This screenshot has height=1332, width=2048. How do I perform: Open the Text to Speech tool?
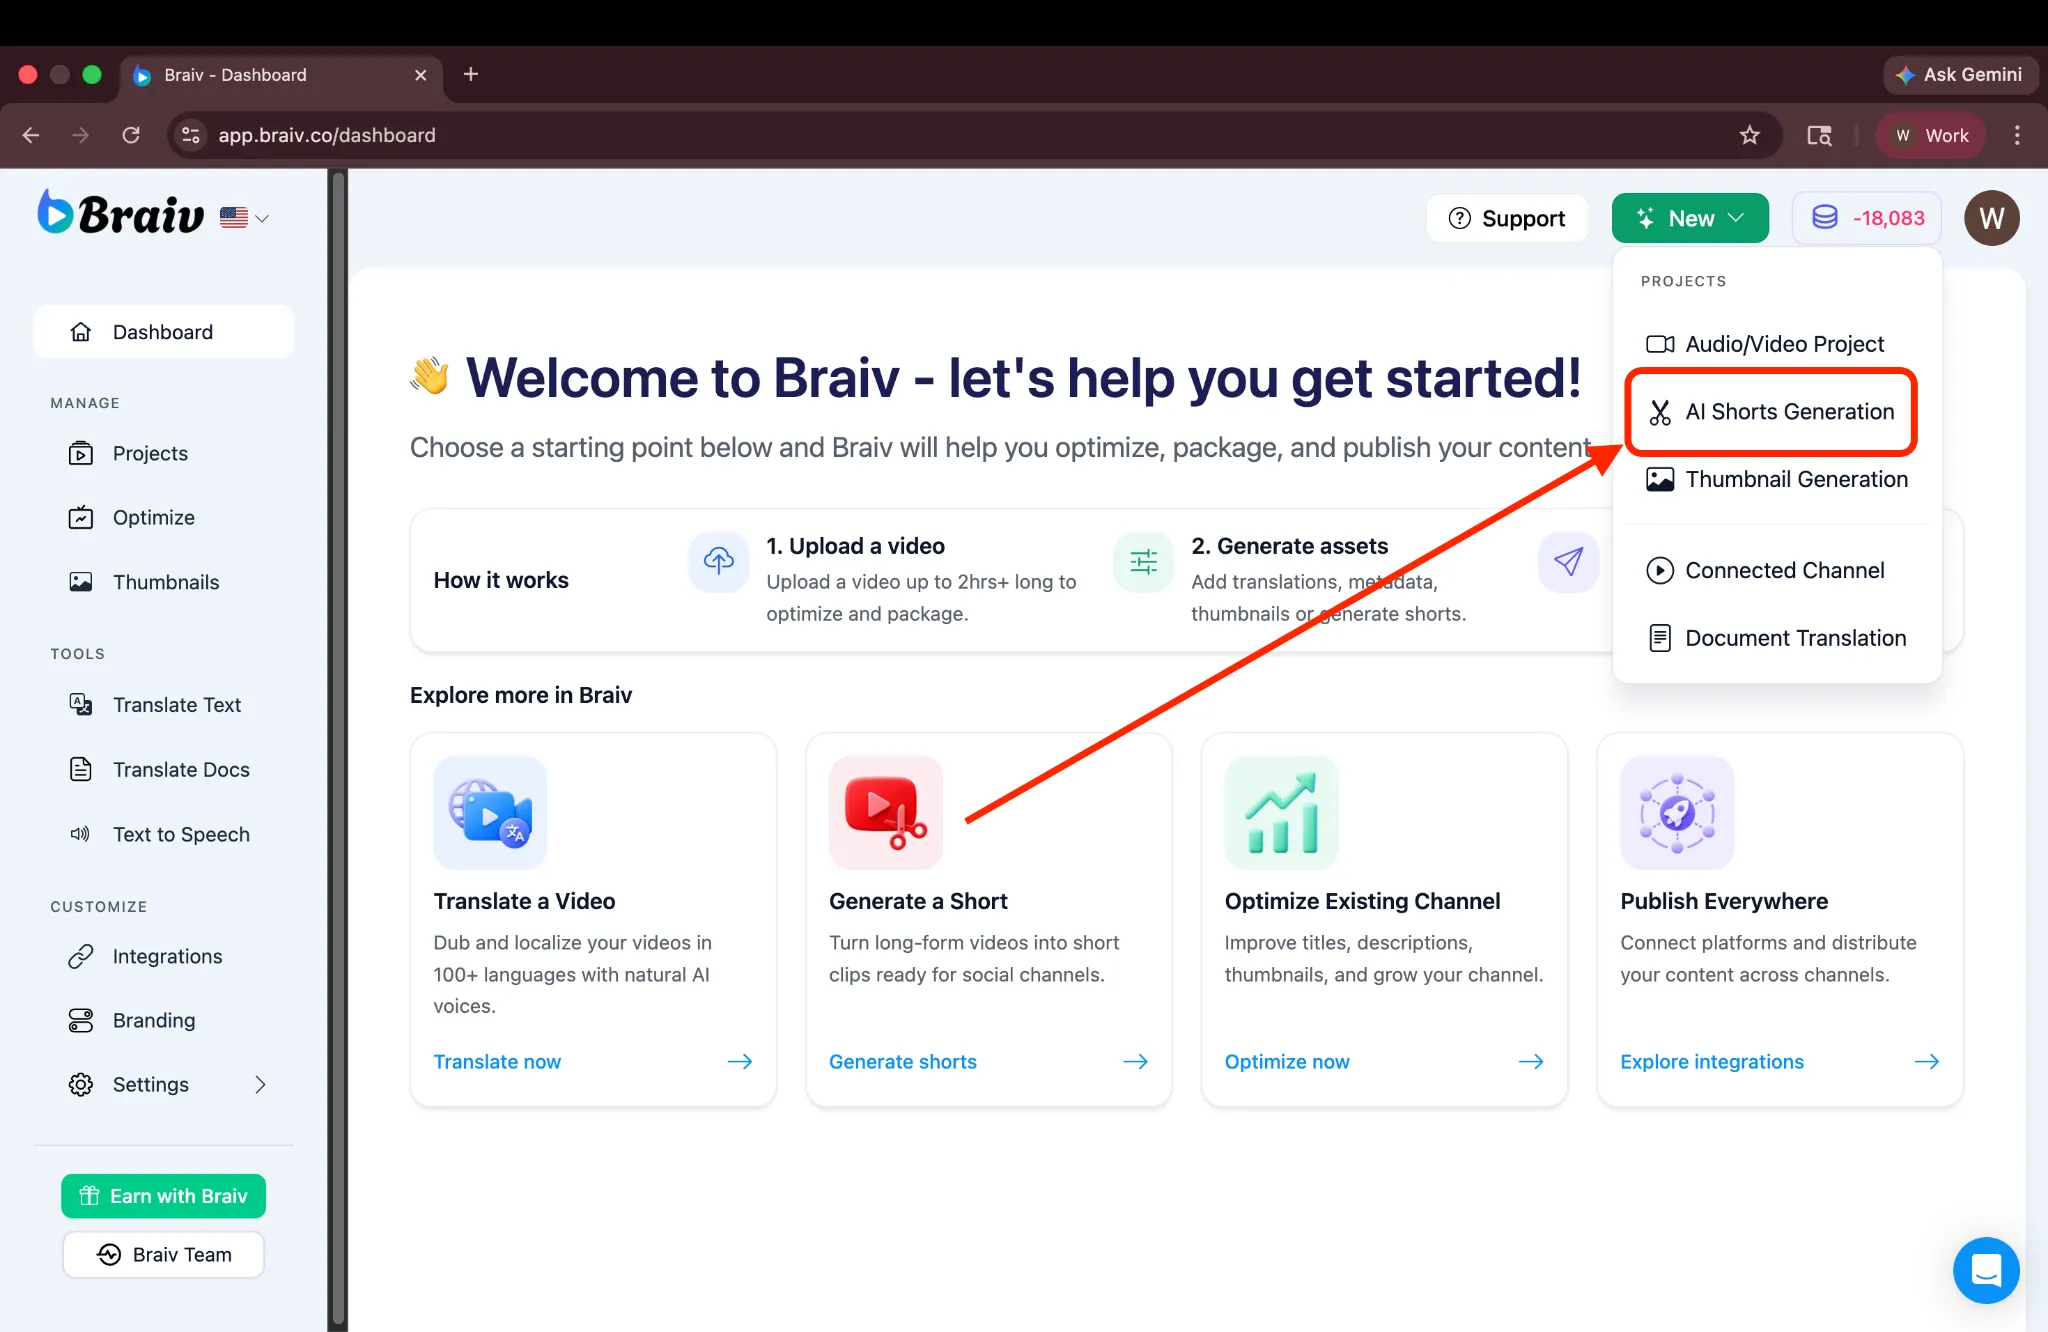181,834
